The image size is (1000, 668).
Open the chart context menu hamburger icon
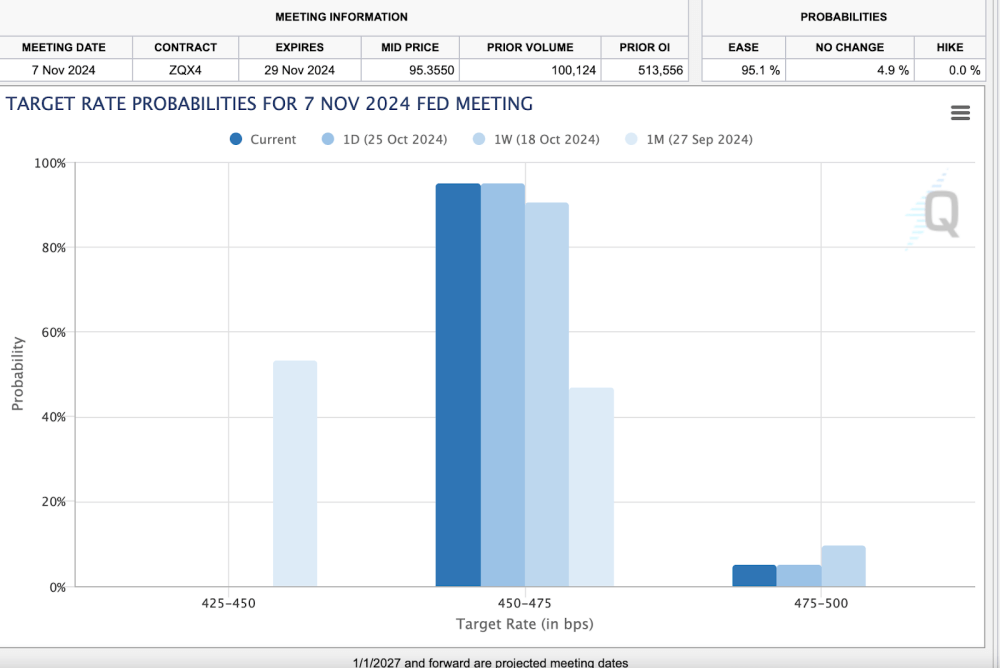[960, 113]
